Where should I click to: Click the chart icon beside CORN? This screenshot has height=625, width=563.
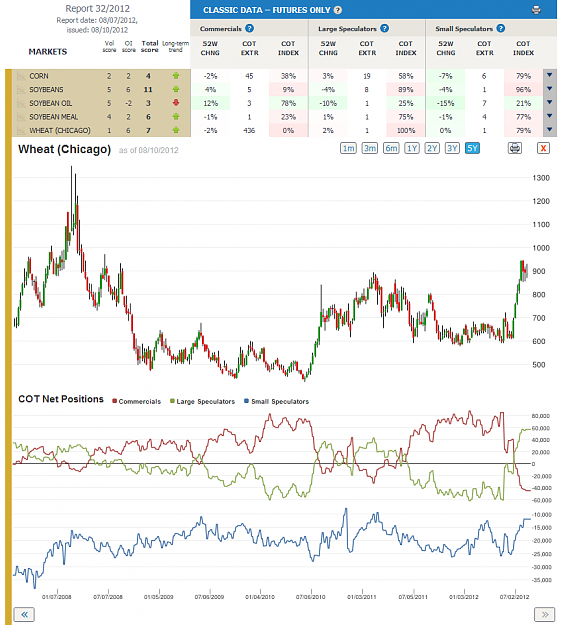click(x=21, y=76)
